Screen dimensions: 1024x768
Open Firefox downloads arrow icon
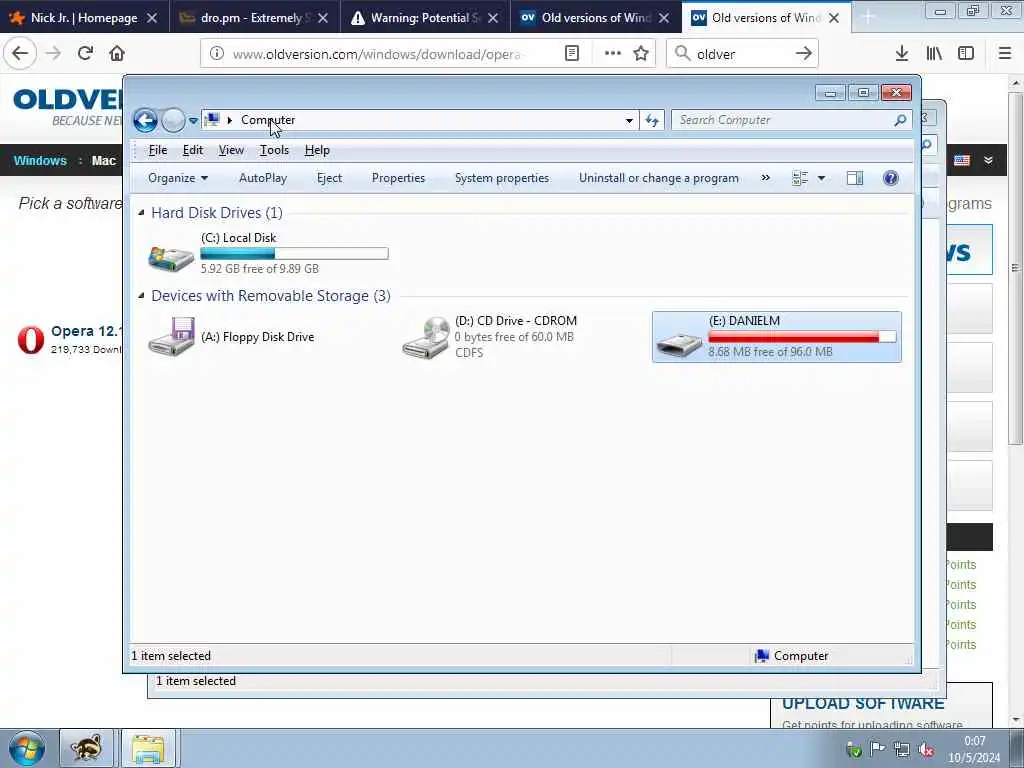(x=901, y=54)
